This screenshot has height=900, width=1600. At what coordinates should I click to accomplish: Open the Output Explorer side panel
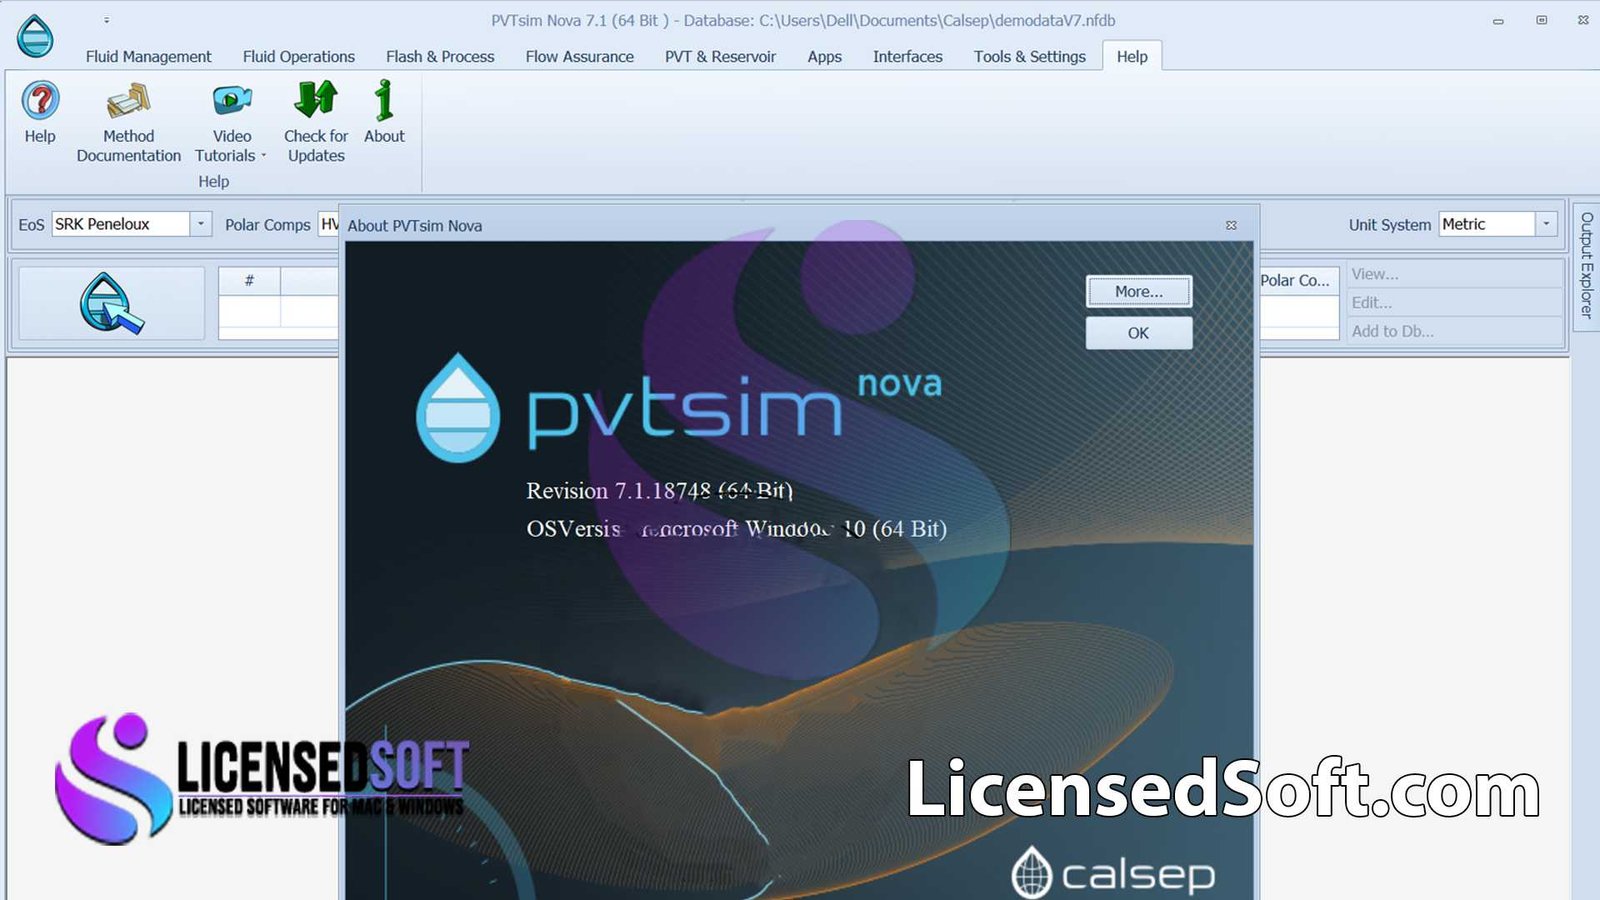point(1586,265)
